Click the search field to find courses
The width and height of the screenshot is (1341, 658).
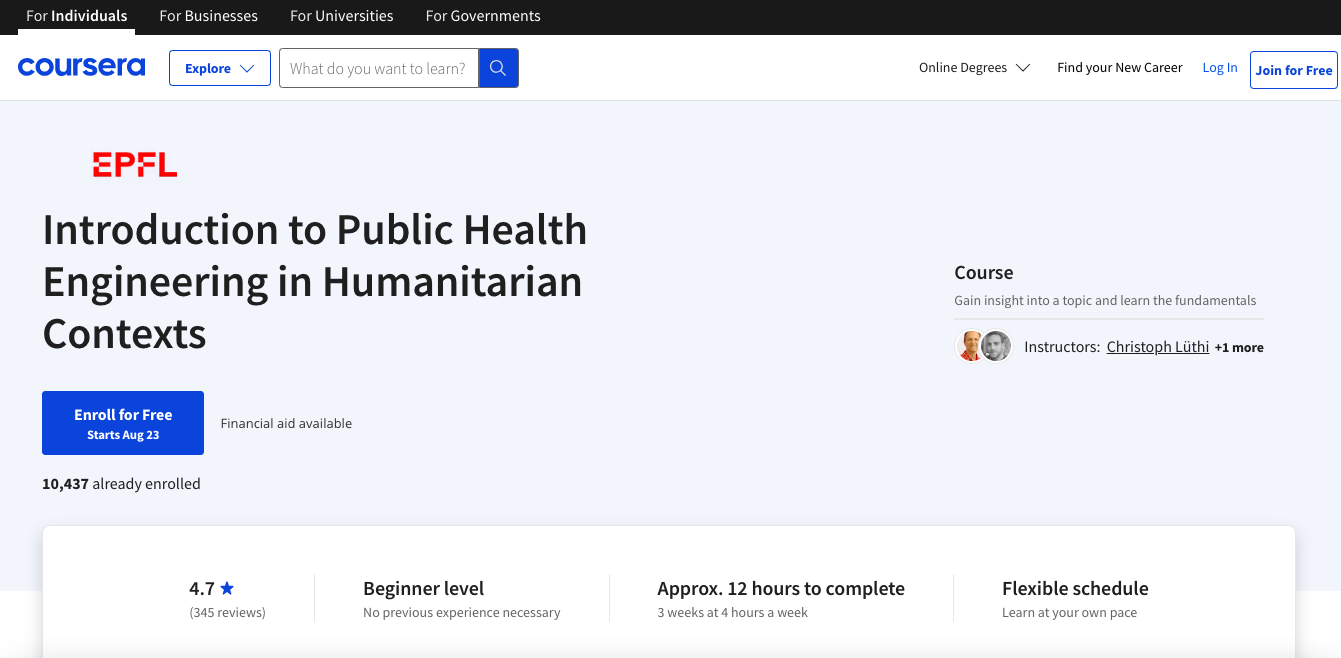coord(379,68)
